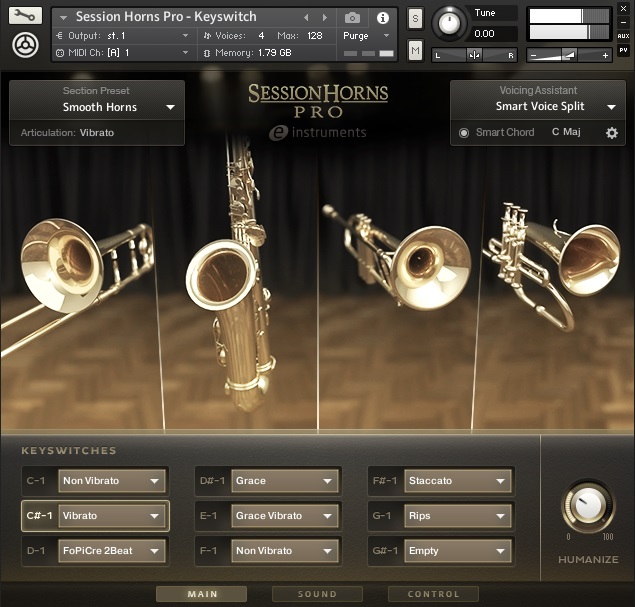Viewport: 635px width, 607px height.
Task: Open Smart Chord settings gear
Action: [x=612, y=133]
